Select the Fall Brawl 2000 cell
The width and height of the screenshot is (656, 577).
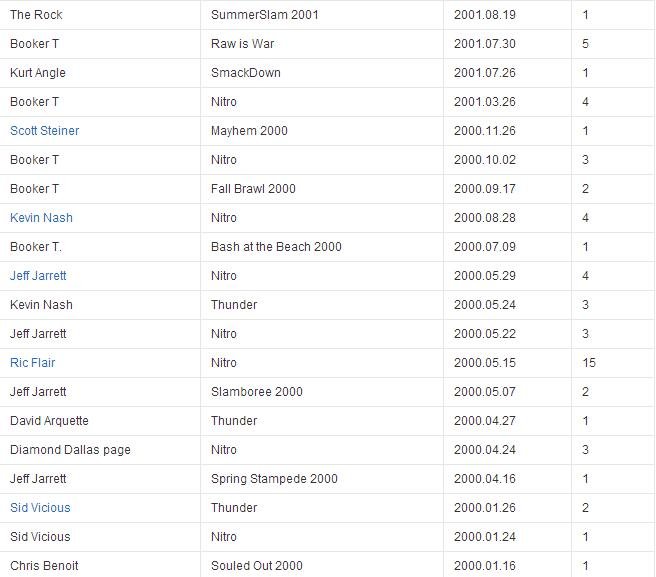[322, 189]
